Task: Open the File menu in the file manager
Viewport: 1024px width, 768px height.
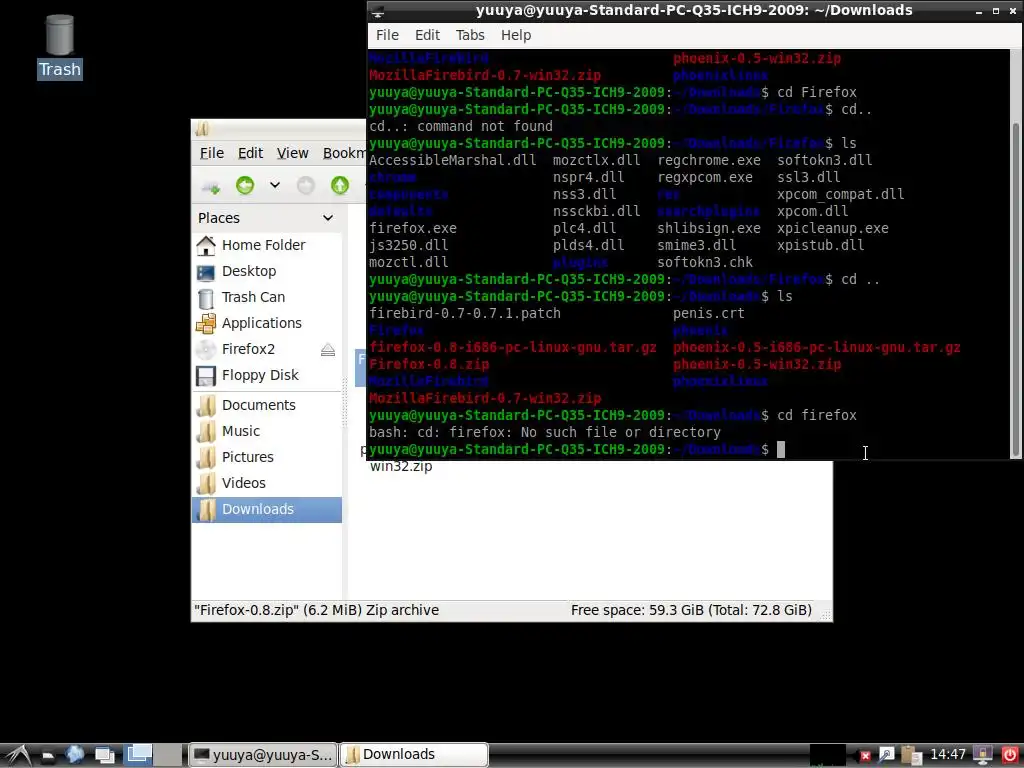Action: [212, 153]
